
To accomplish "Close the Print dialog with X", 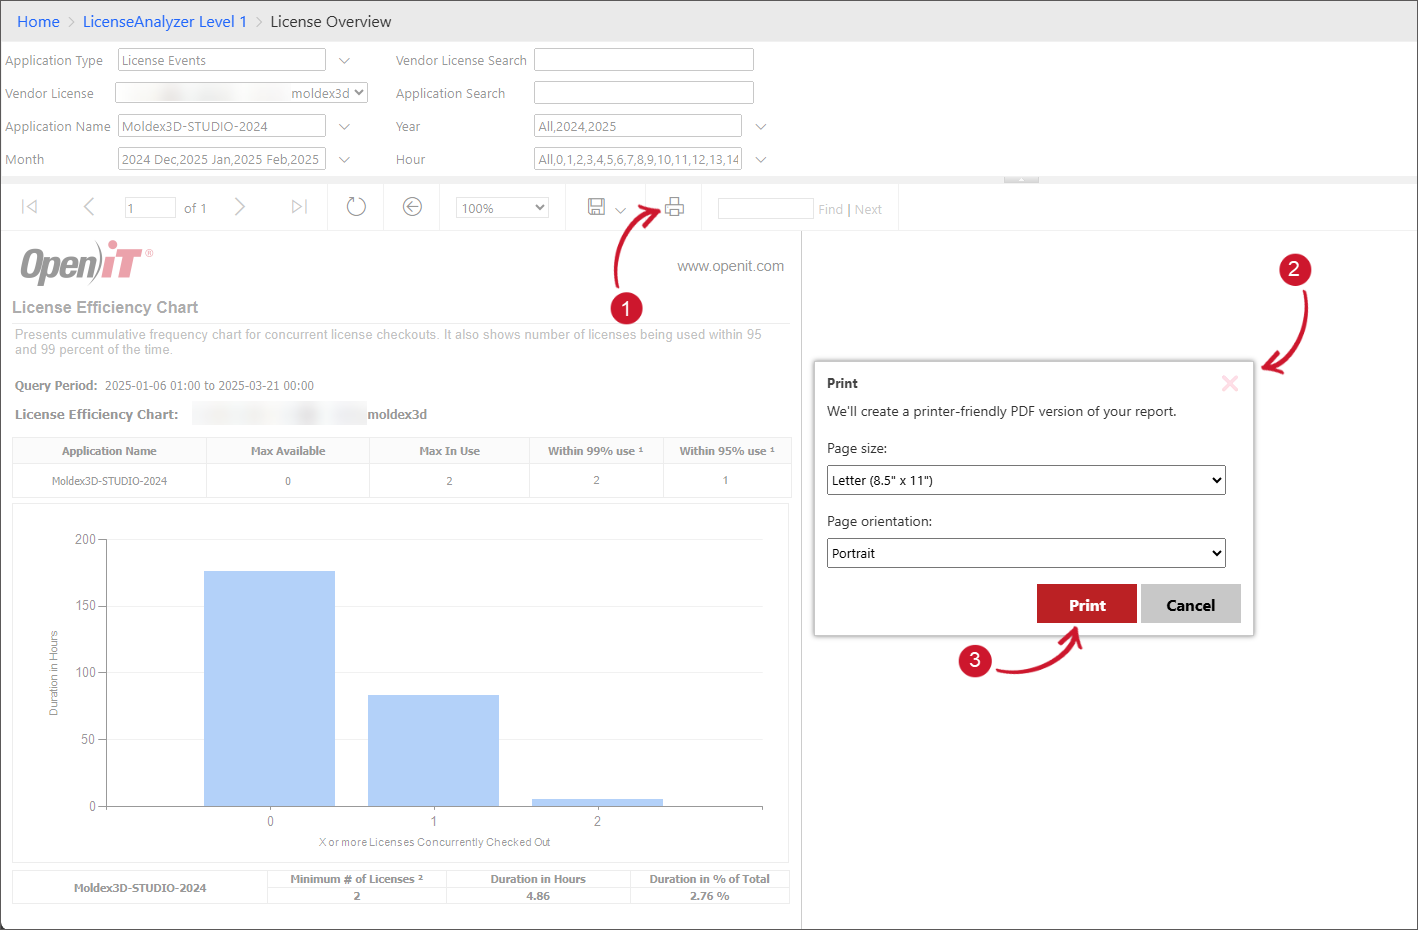I will click(1230, 384).
